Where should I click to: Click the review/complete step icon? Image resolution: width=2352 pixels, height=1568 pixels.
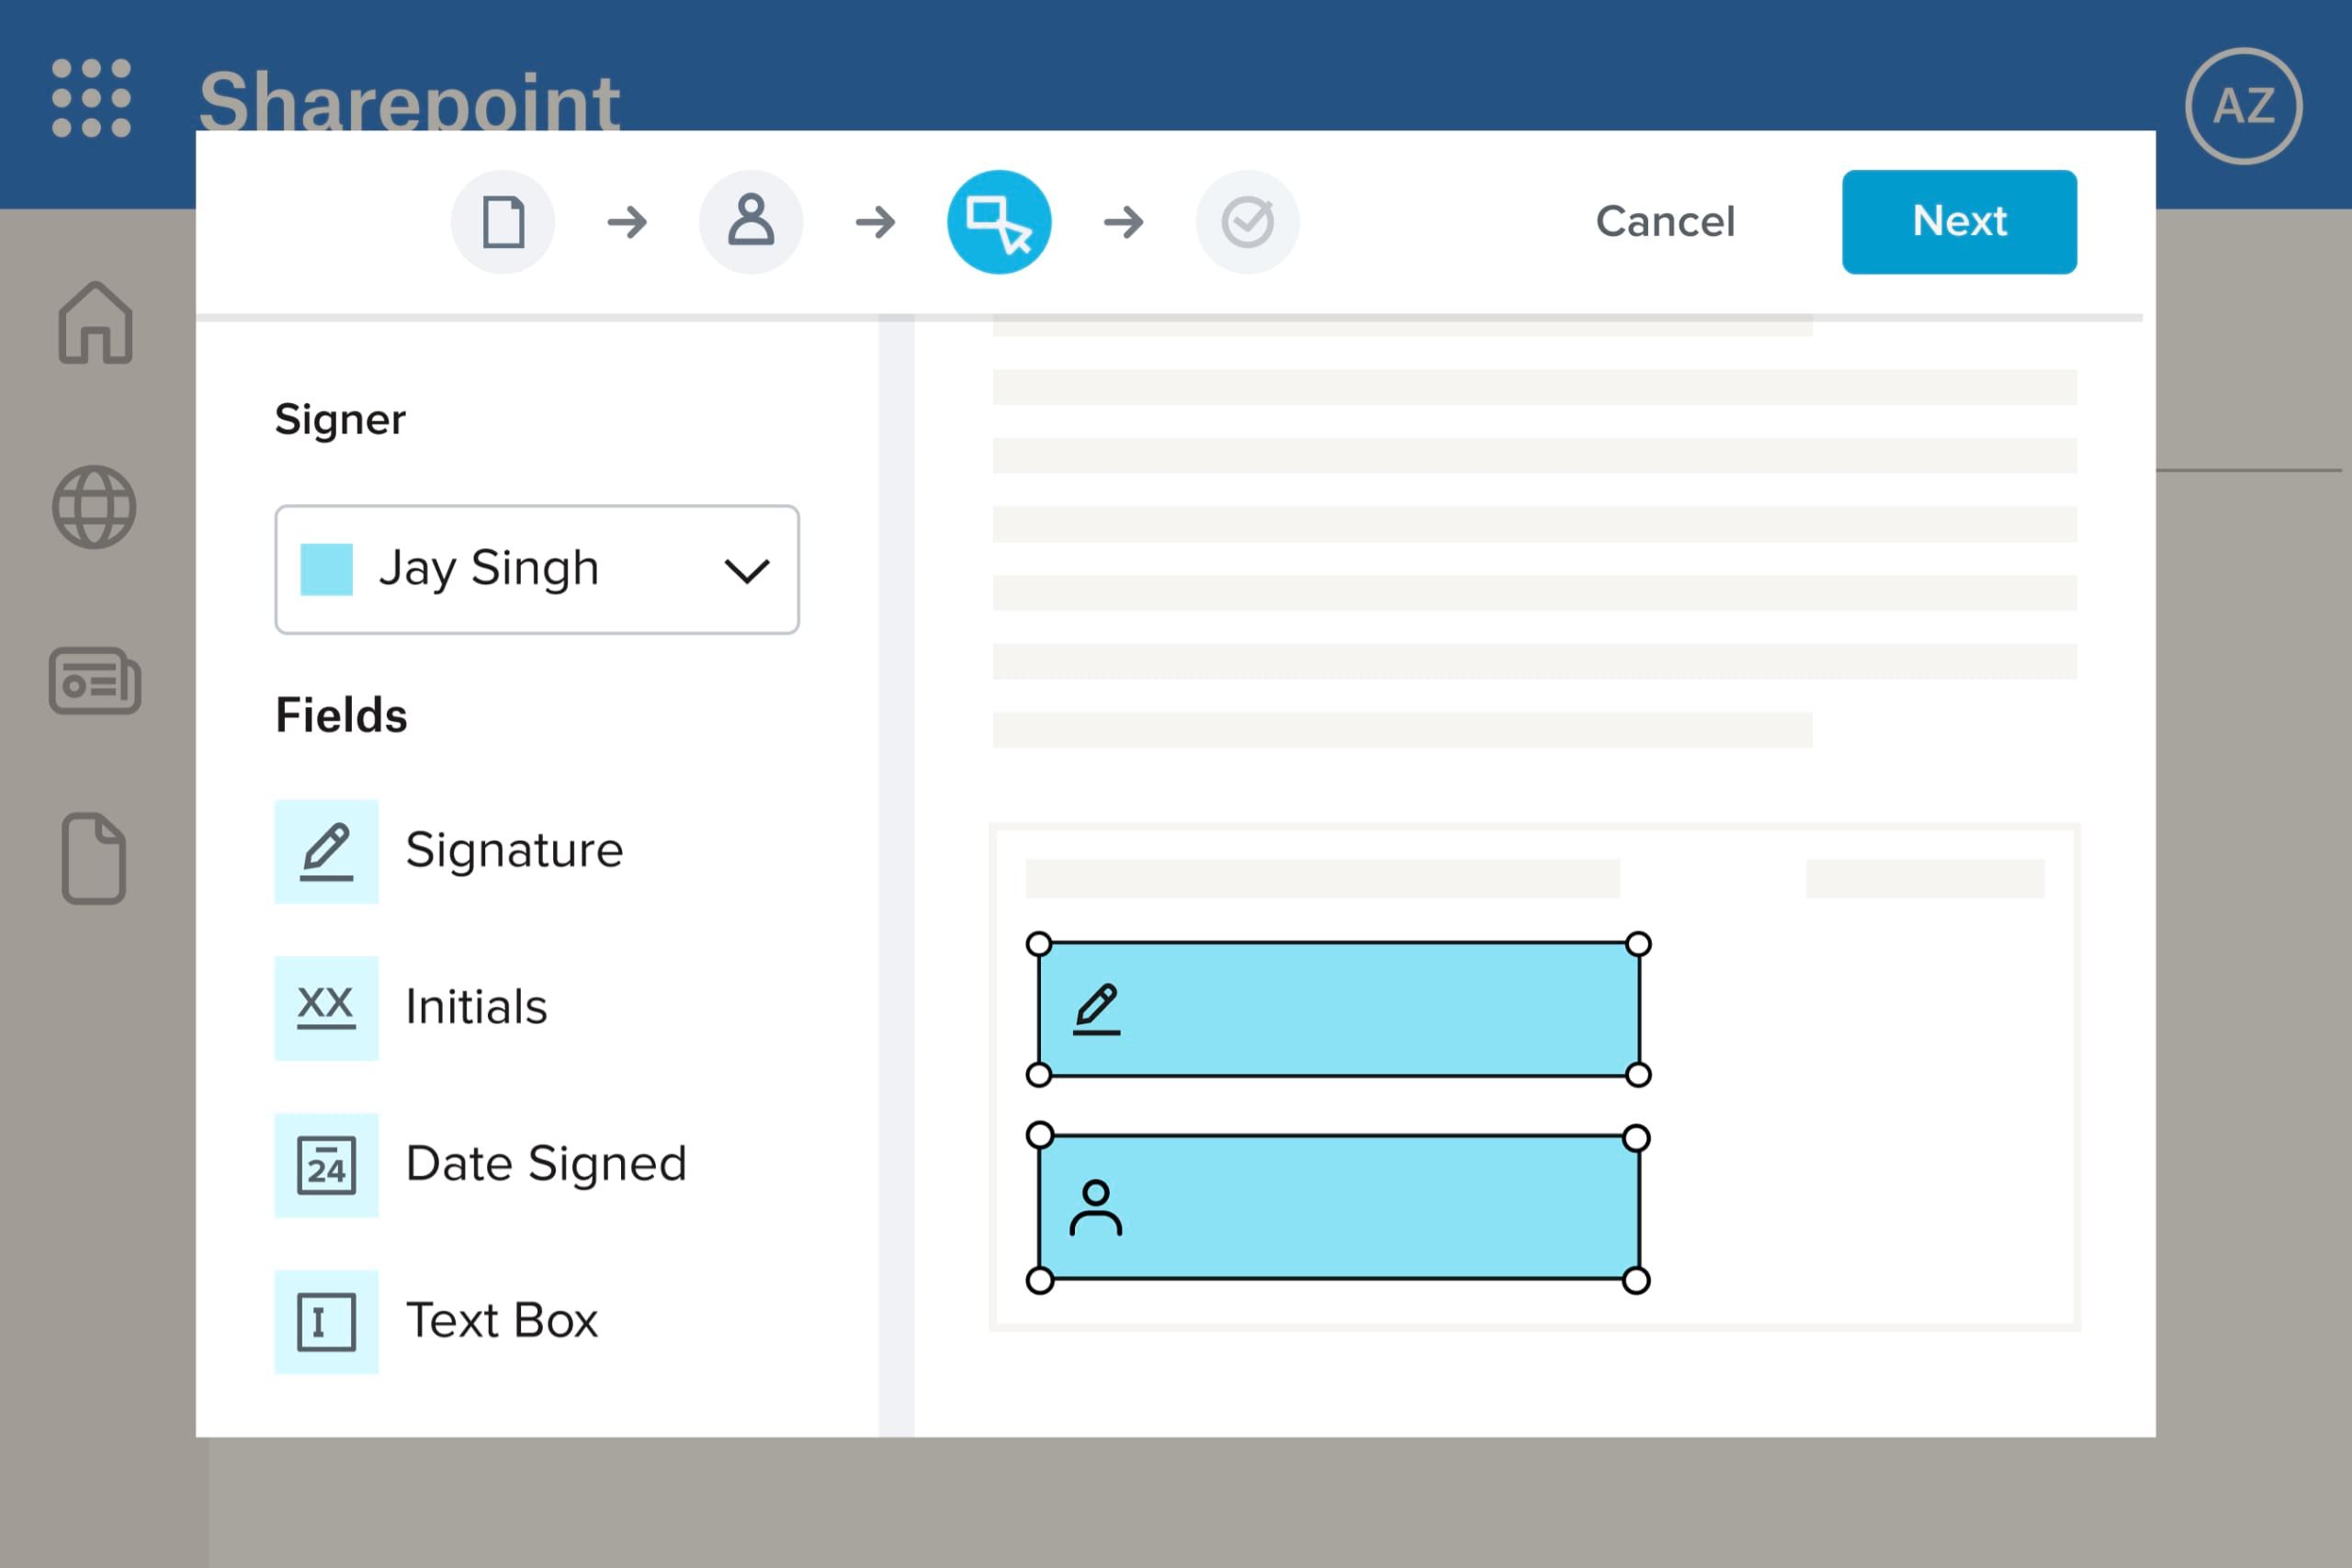[x=1251, y=220]
